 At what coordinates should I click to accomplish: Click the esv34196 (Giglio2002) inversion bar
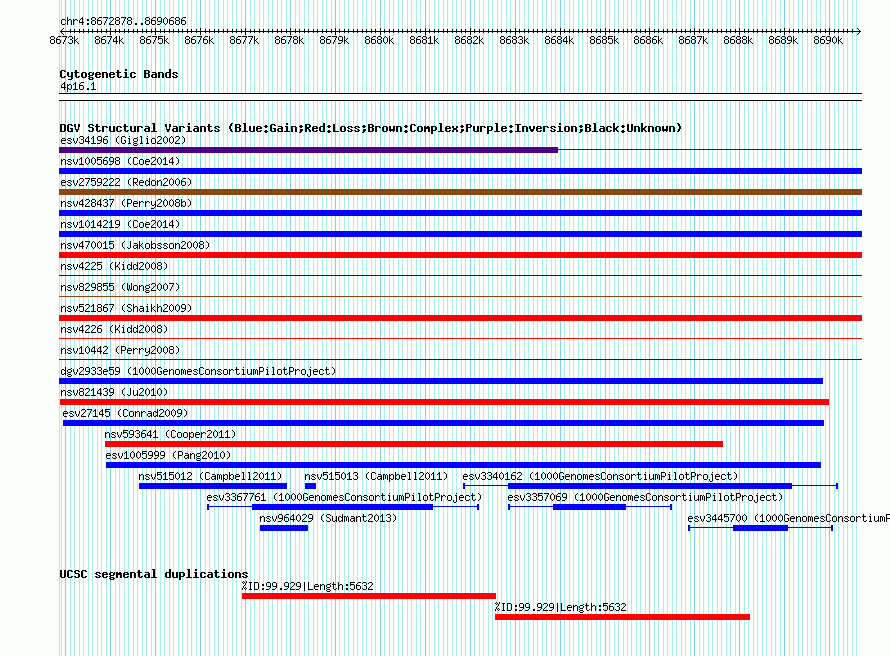point(308,150)
